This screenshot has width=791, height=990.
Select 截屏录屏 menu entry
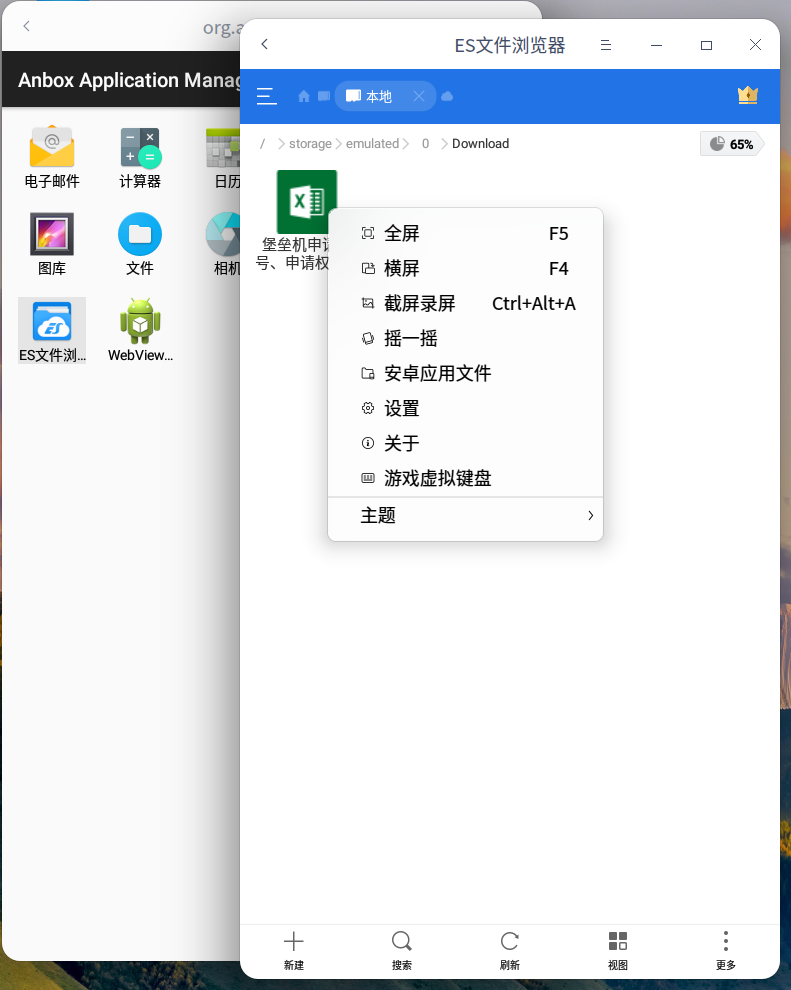pyautogui.click(x=465, y=304)
